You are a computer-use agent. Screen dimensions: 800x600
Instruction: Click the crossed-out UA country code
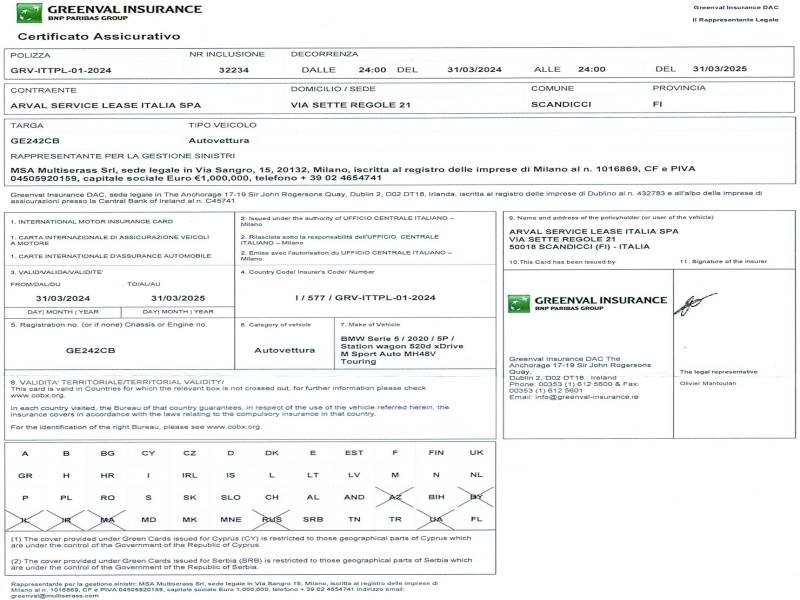(x=436, y=519)
